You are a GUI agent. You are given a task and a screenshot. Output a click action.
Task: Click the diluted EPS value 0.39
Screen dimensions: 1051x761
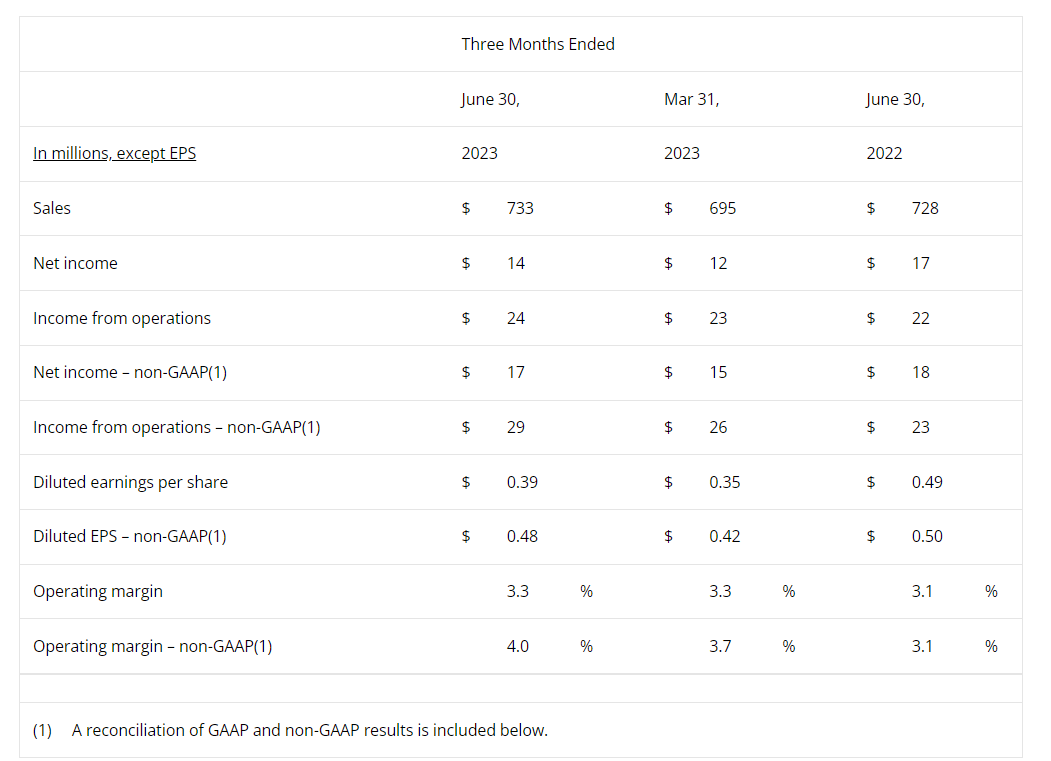coord(522,482)
